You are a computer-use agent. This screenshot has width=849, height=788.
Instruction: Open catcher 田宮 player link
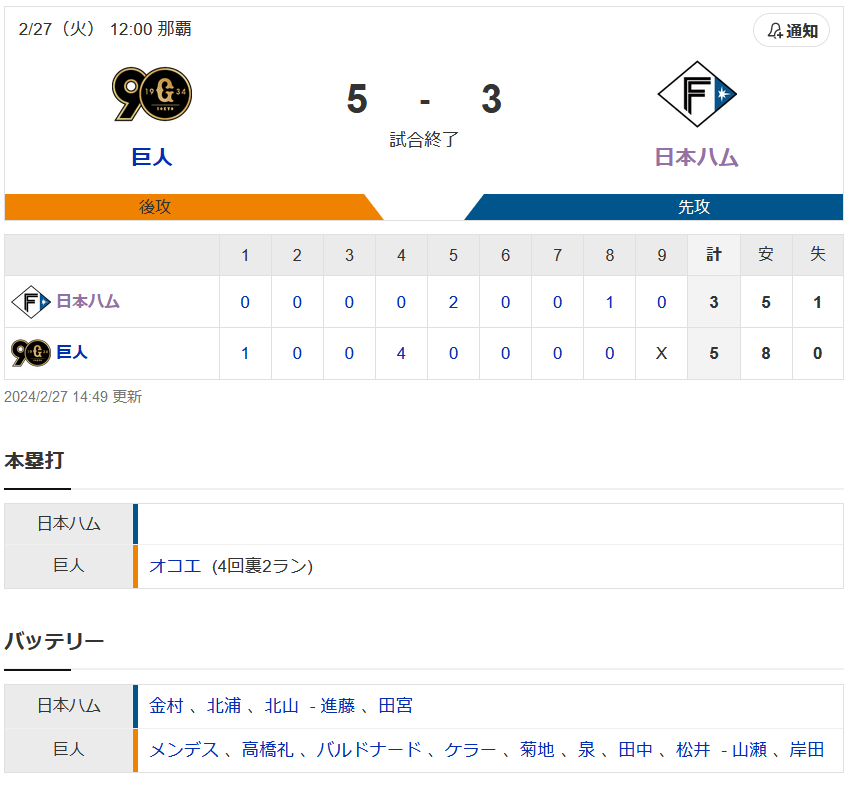pyautogui.click(x=396, y=706)
